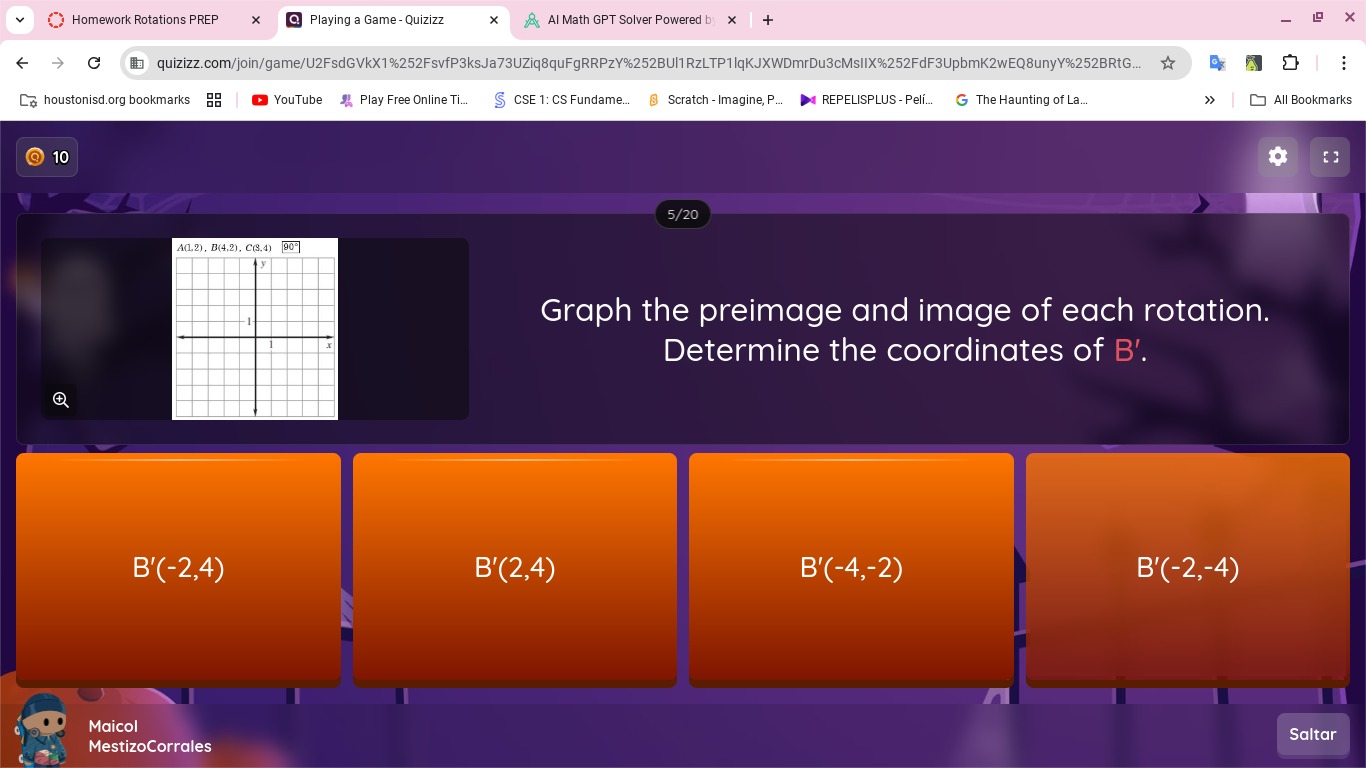Open the Google Translate extension icon
The image size is (1366, 768).
[1217, 63]
